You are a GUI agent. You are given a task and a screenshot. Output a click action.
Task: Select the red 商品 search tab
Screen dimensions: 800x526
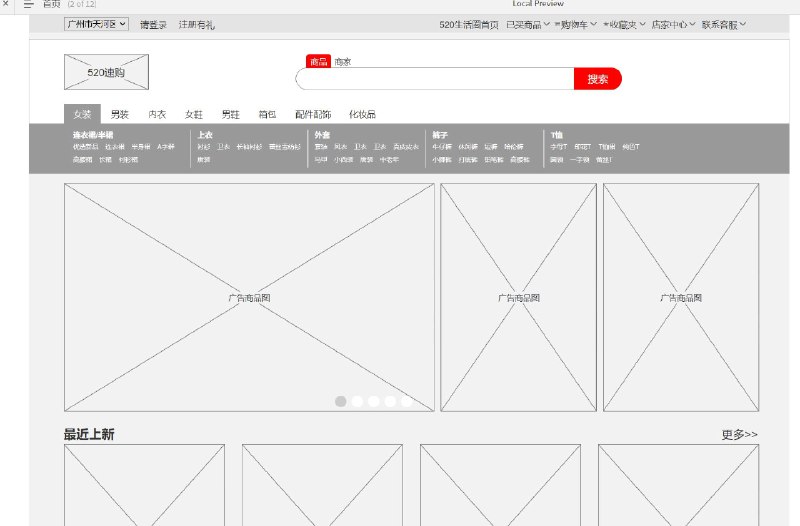318,61
